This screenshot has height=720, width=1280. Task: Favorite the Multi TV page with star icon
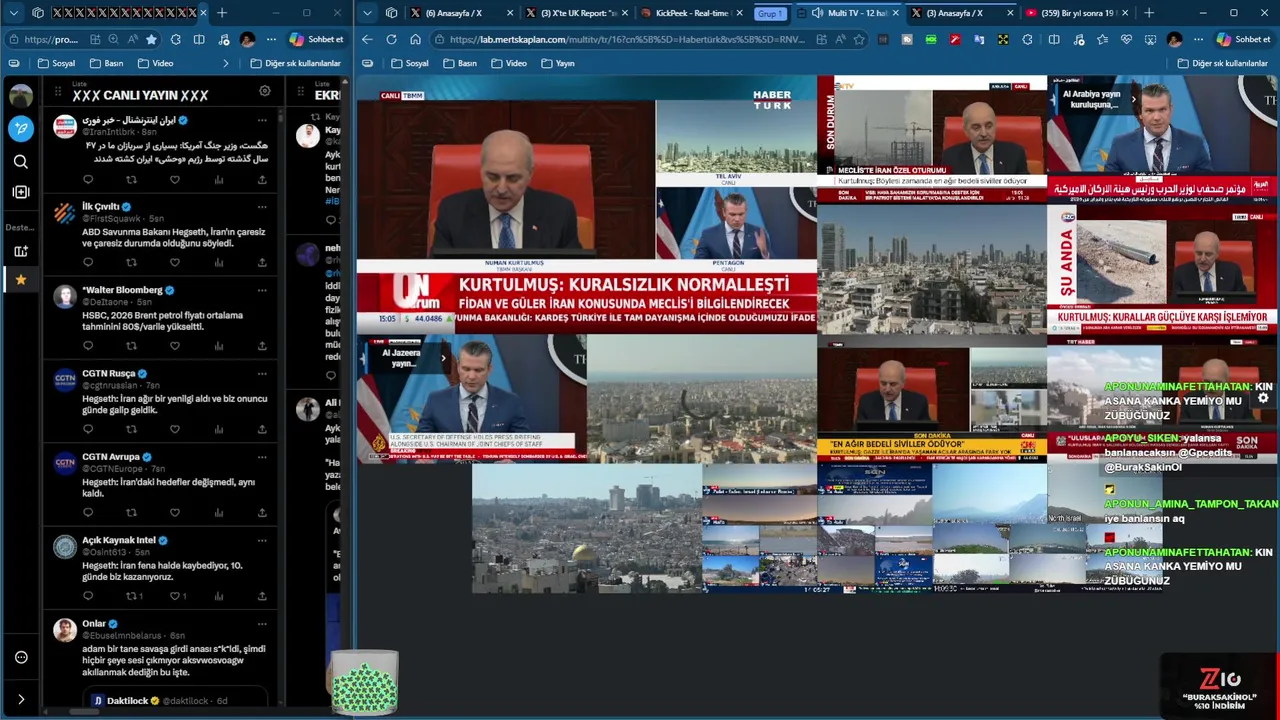click(859, 39)
